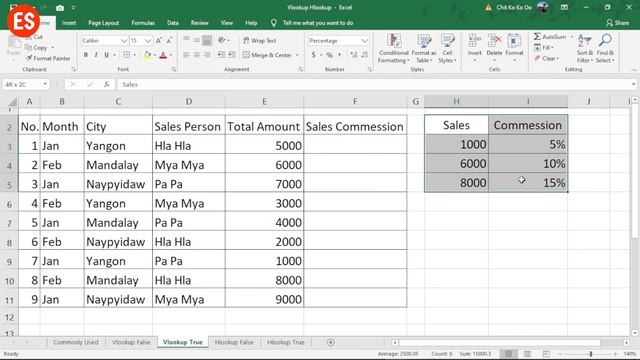
Task: Open the Borders dropdown arrow
Action: coord(135,55)
